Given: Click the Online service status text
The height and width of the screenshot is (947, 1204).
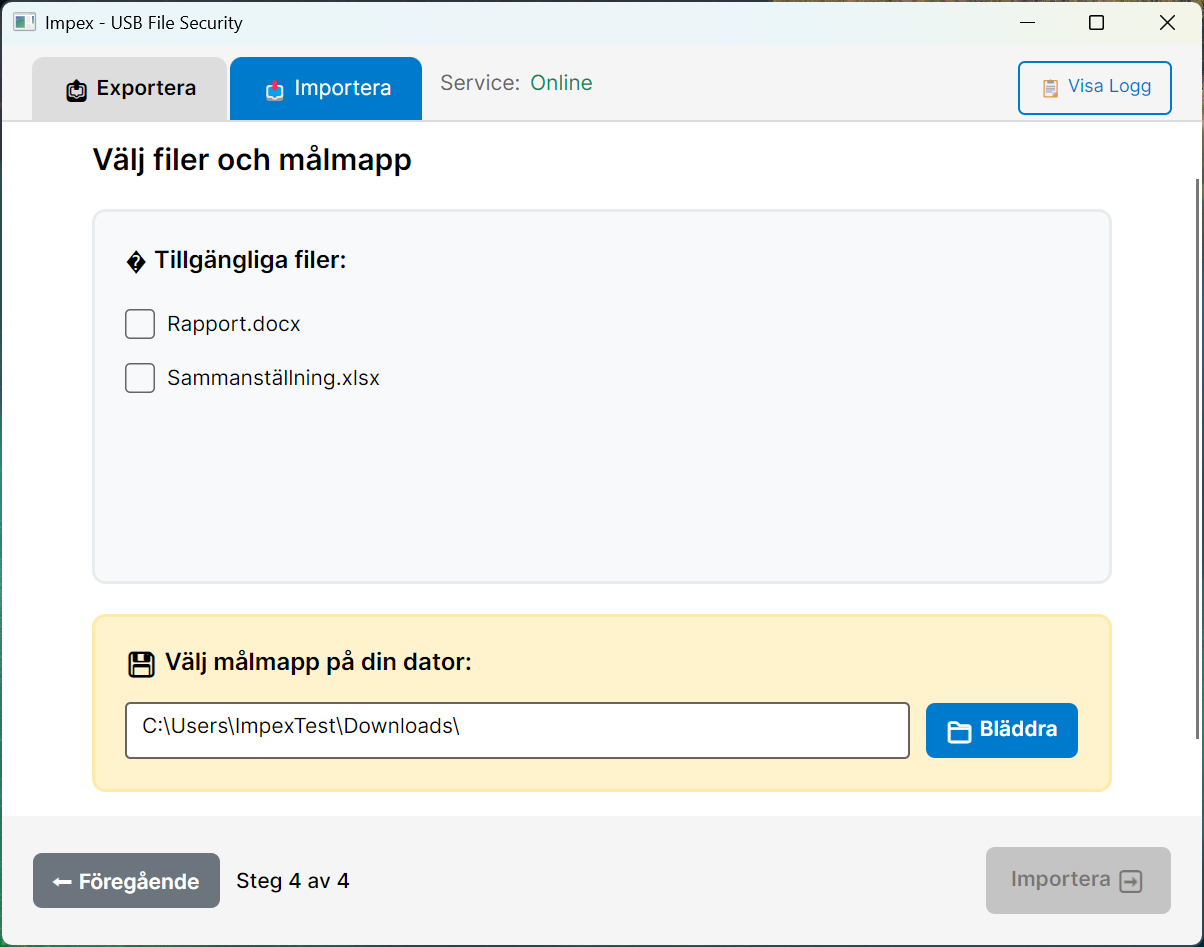Looking at the screenshot, I should click(x=561, y=83).
